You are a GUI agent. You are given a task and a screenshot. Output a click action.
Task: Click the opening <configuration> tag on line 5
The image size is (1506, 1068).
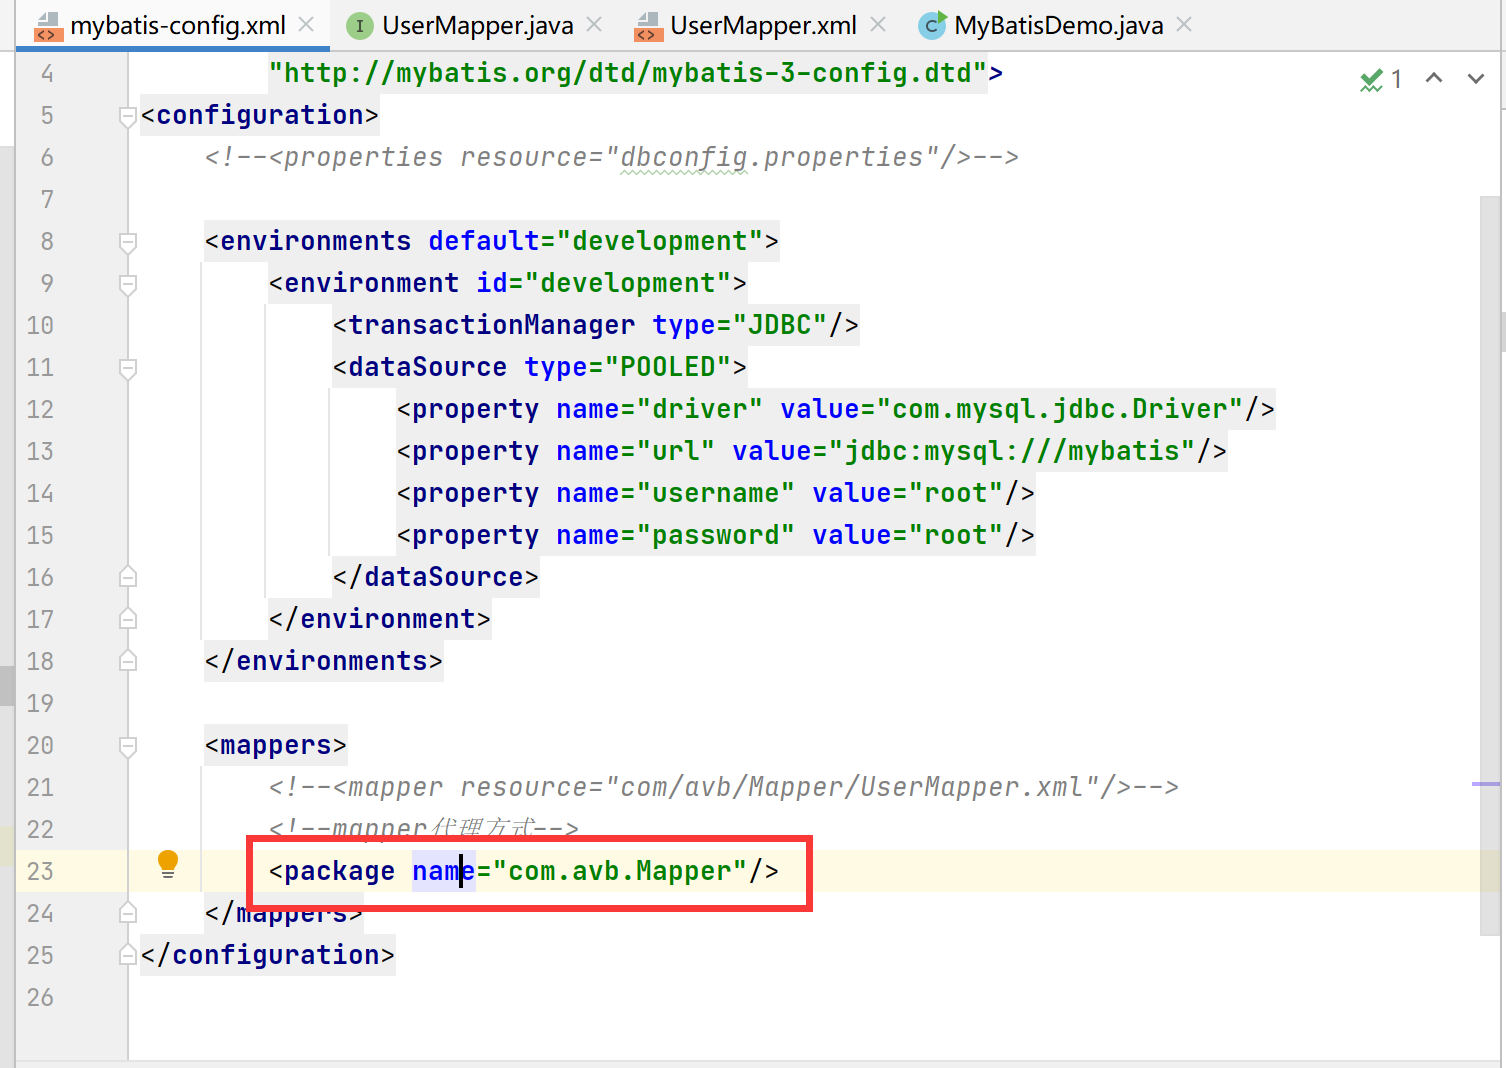click(260, 115)
